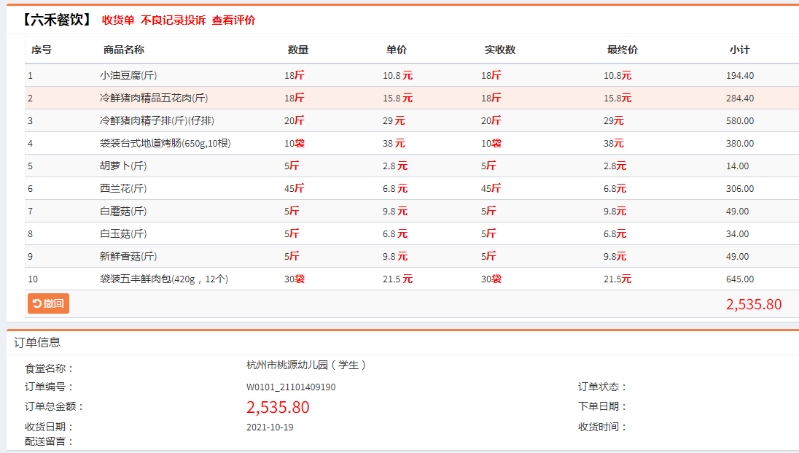The width and height of the screenshot is (799, 453).
Task: Click order total amount 2,535.80
Action: click(x=278, y=407)
